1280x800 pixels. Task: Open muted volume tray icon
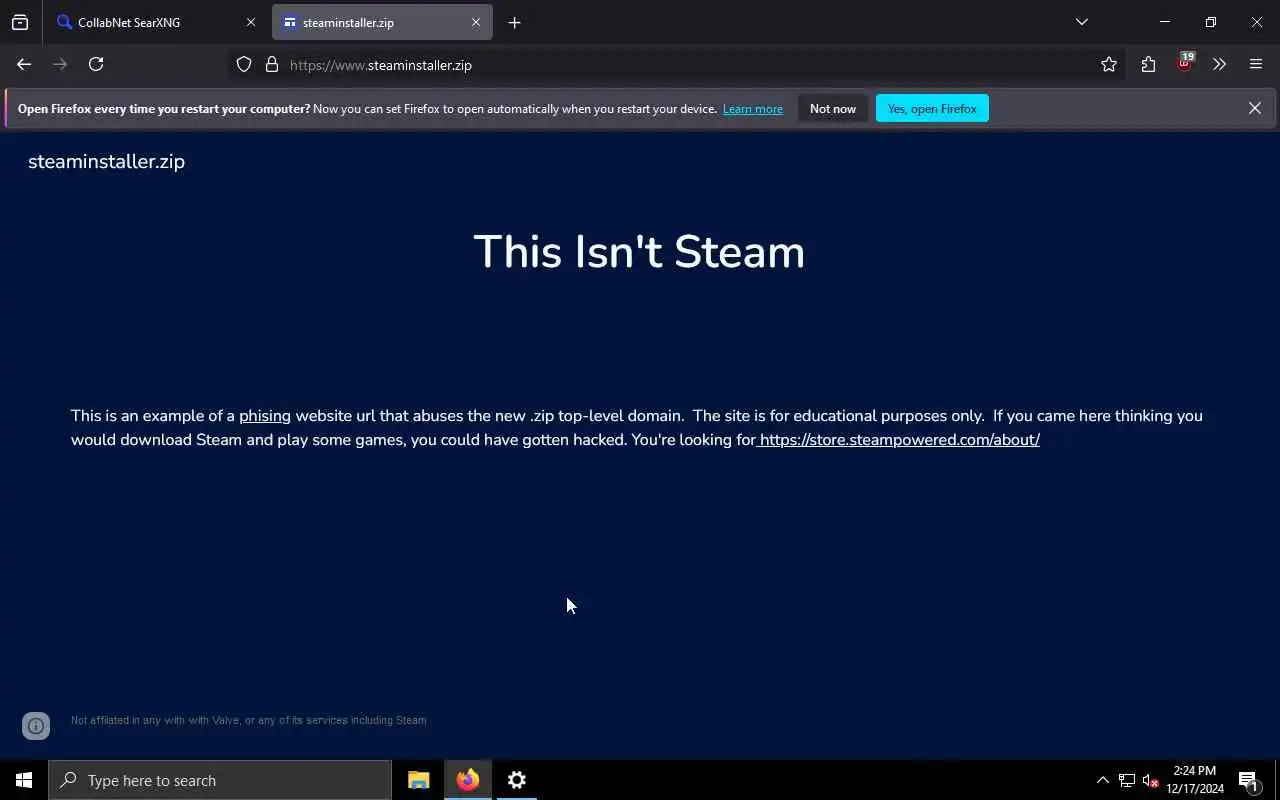1150,780
